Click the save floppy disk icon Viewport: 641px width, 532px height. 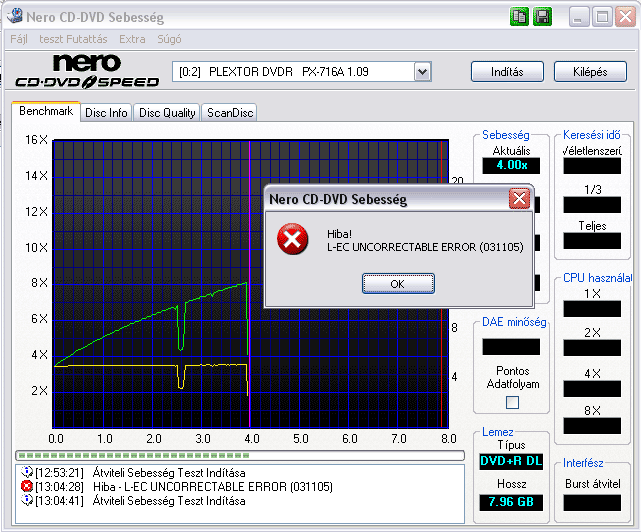(x=542, y=17)
